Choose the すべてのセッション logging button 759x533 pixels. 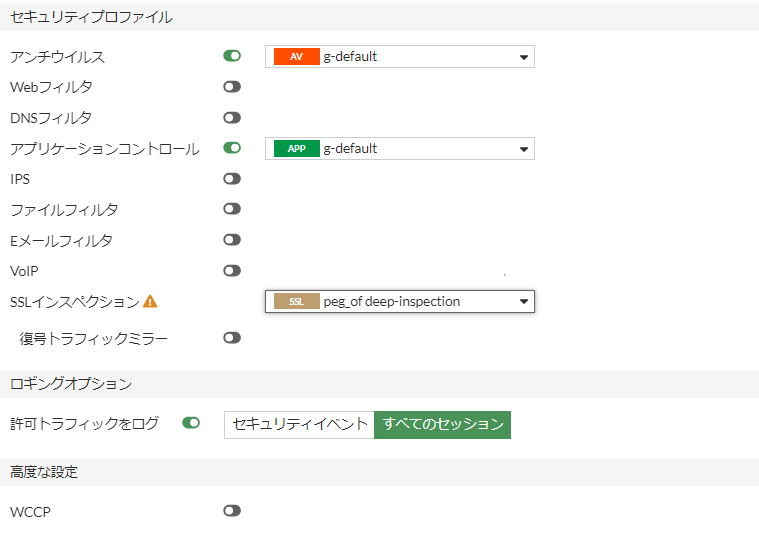coord(442,425)
